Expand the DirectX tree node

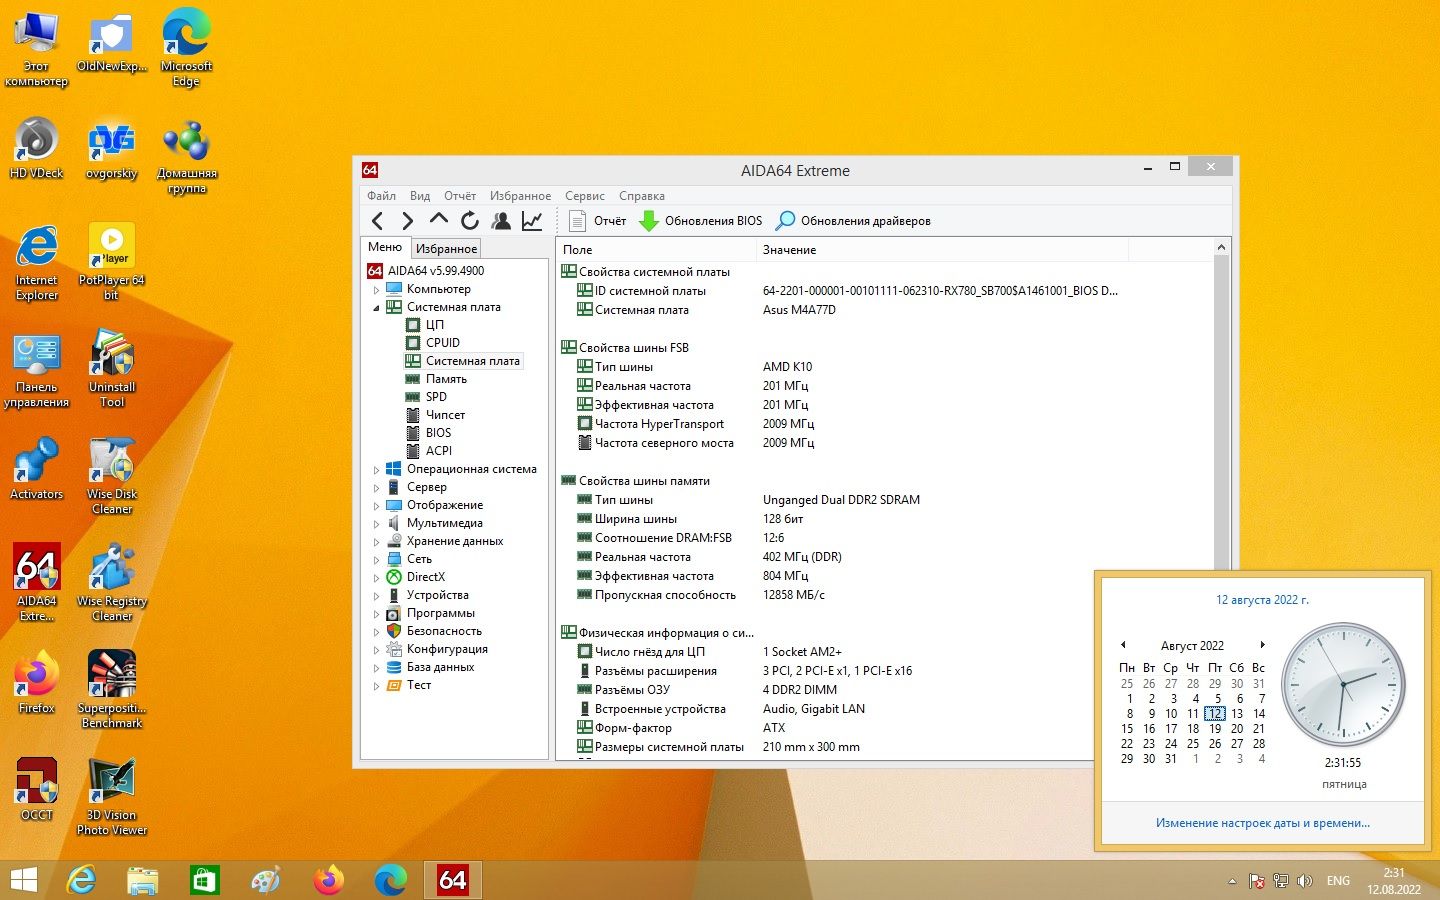pyautogui.click(x=377, y=578)
